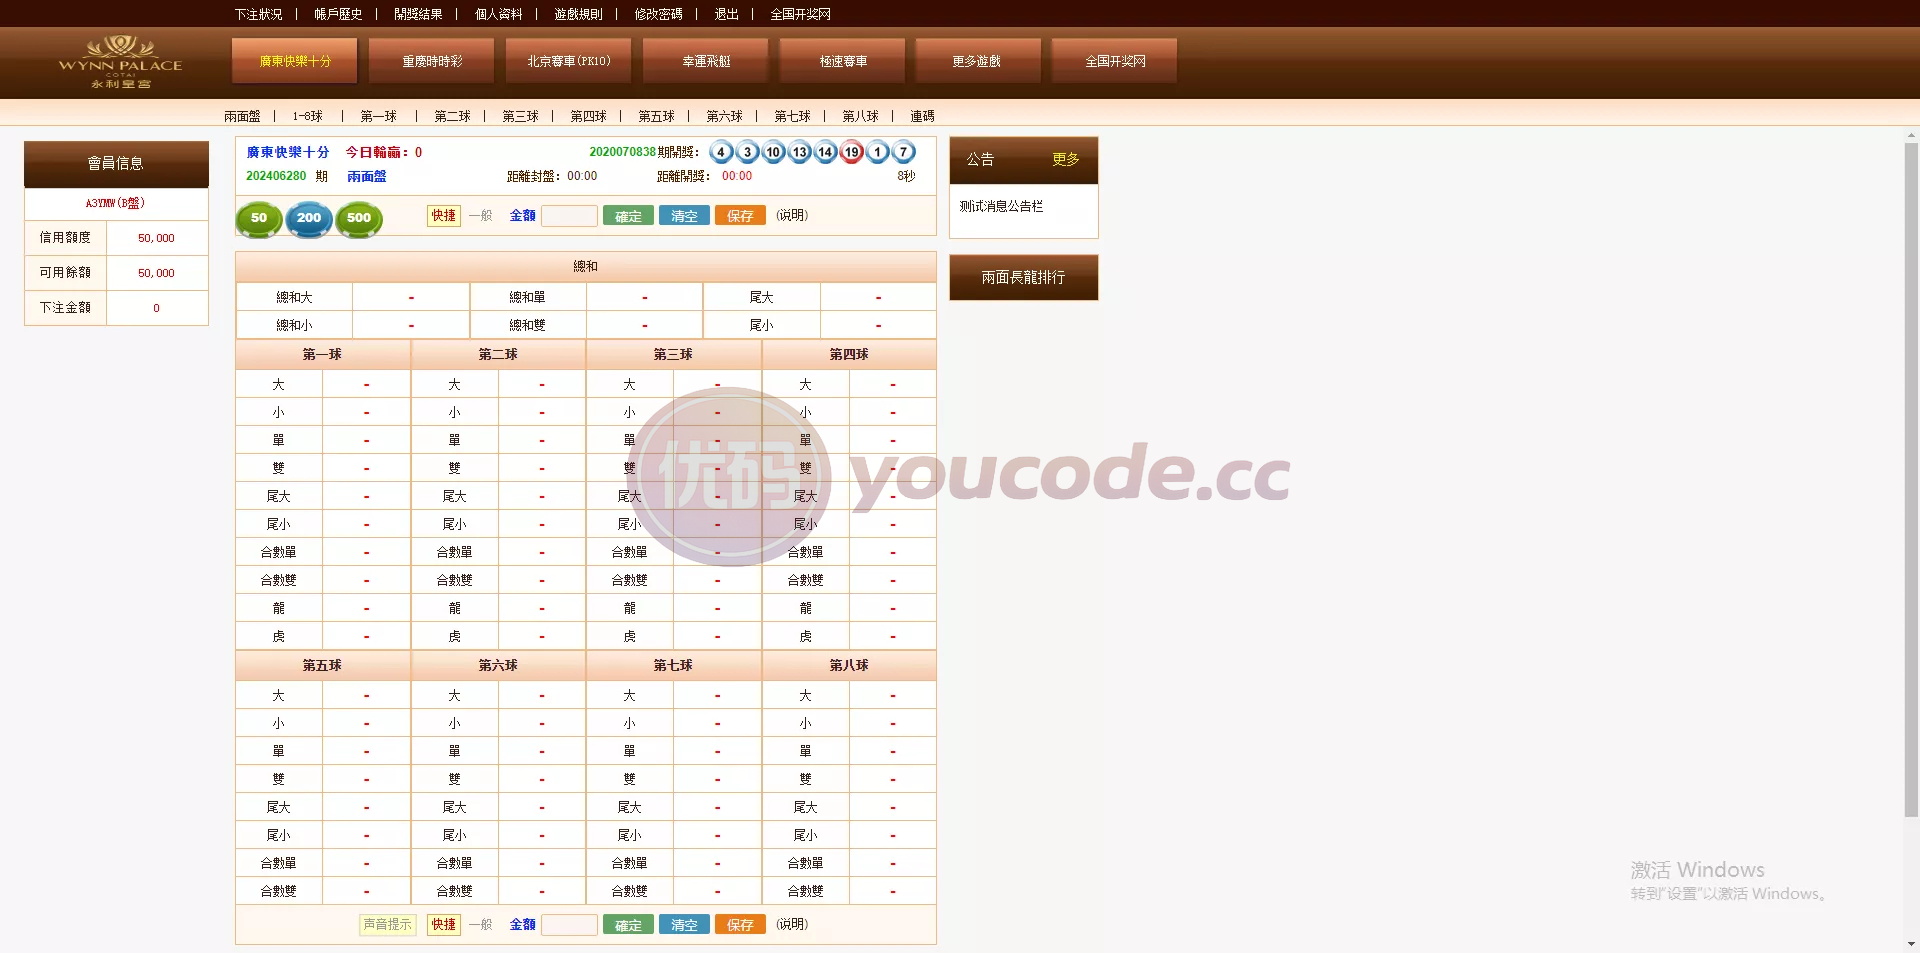Select the green 50 chip
This screenshot has height=953, width=1920.
tap(259, 218)
